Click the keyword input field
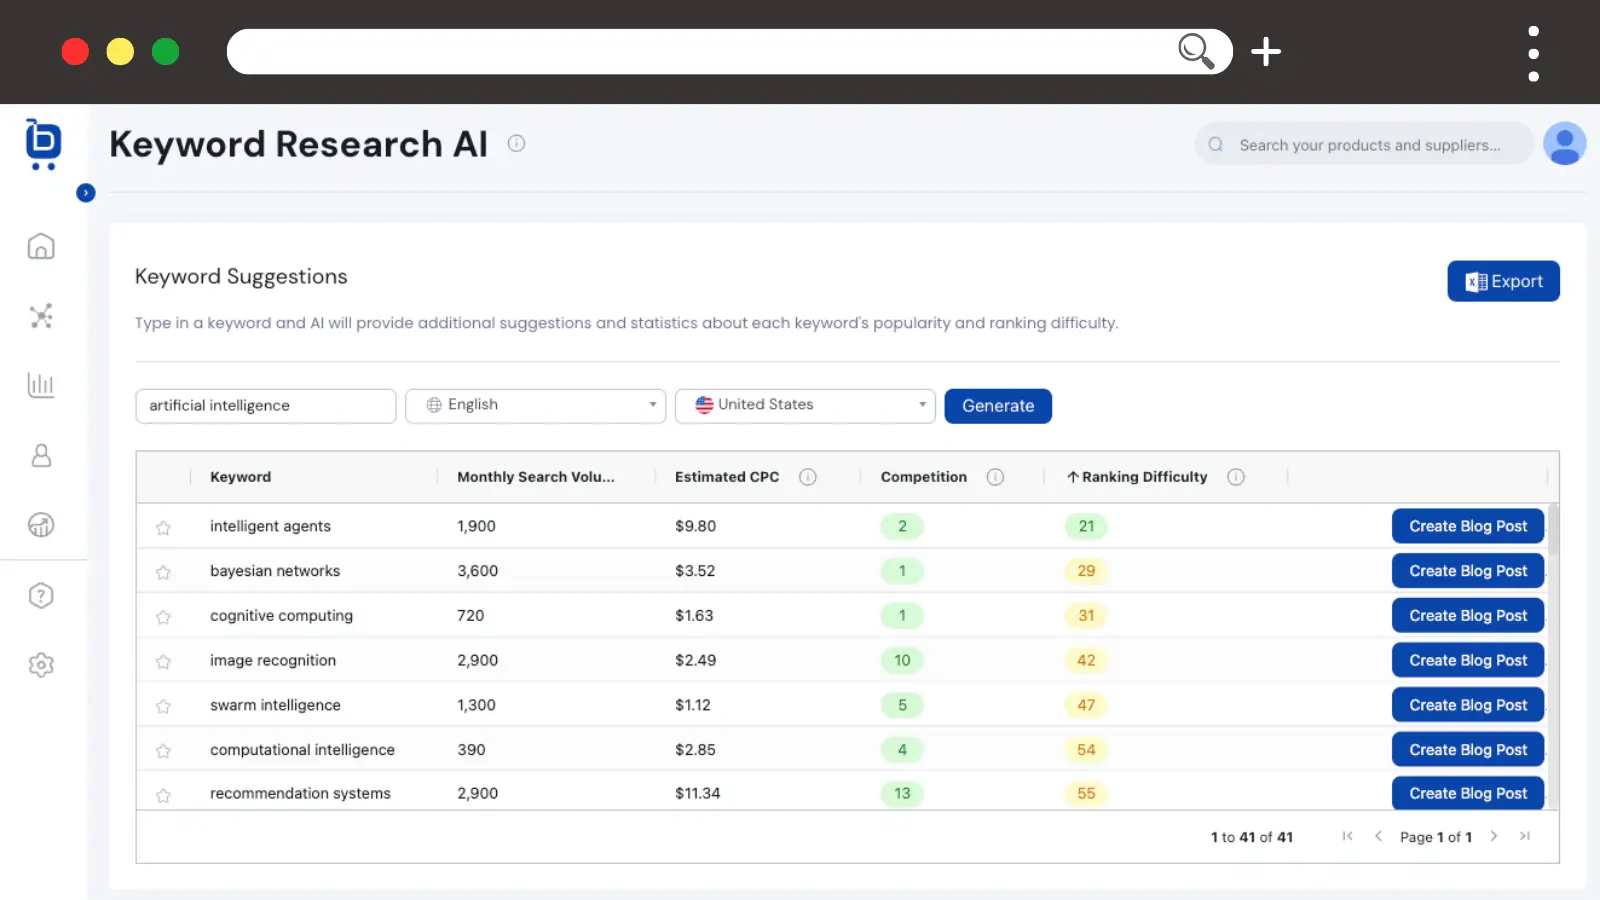Viewport: 1600px width, 900px height. (x=266, y=406)
